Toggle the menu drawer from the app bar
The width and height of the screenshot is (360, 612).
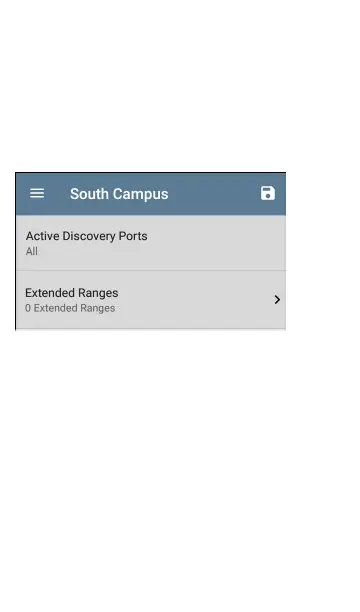(x=37, y=193)
